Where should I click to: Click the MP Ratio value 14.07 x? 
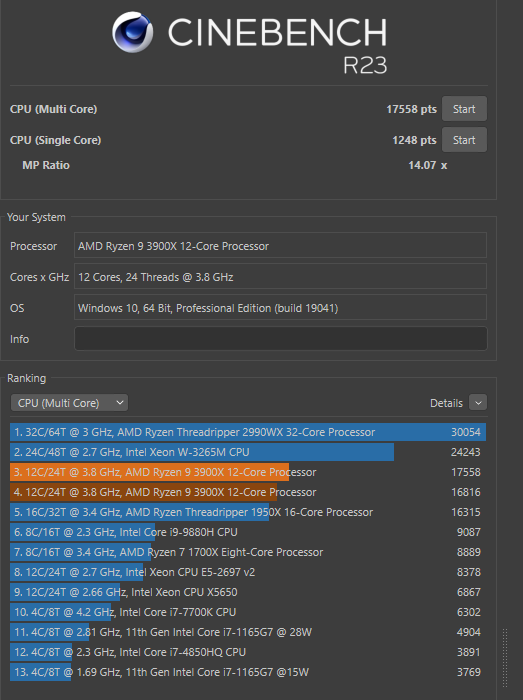(428, 165)
